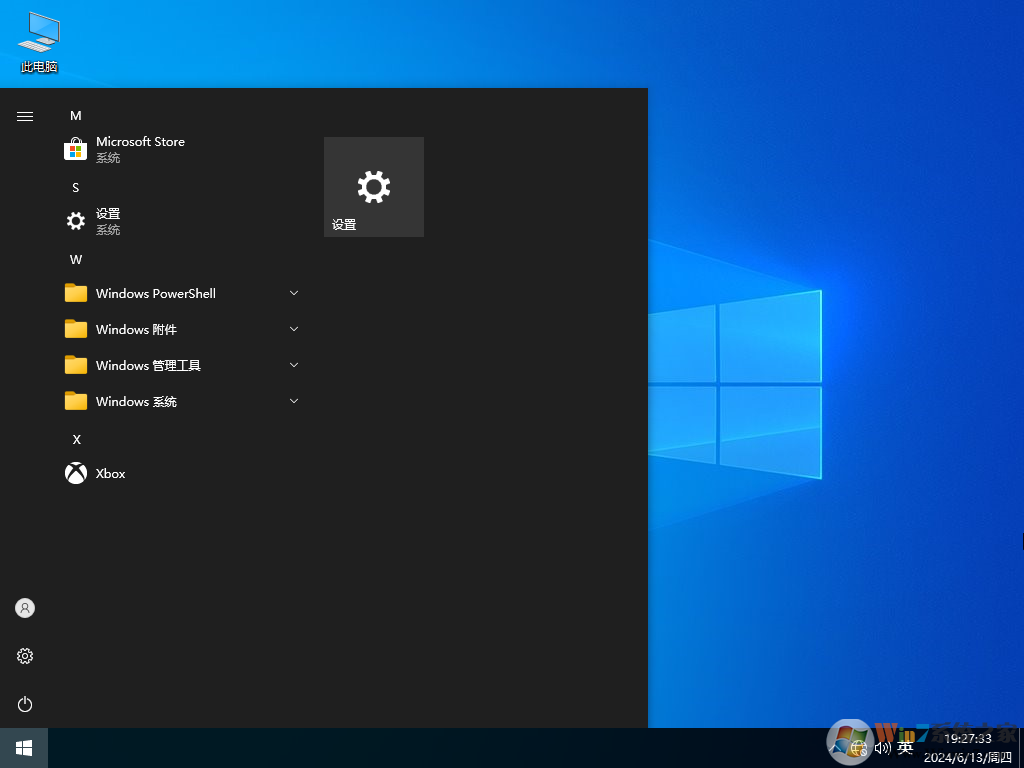Open Microsoft Store from the app list

click(140, 149)
